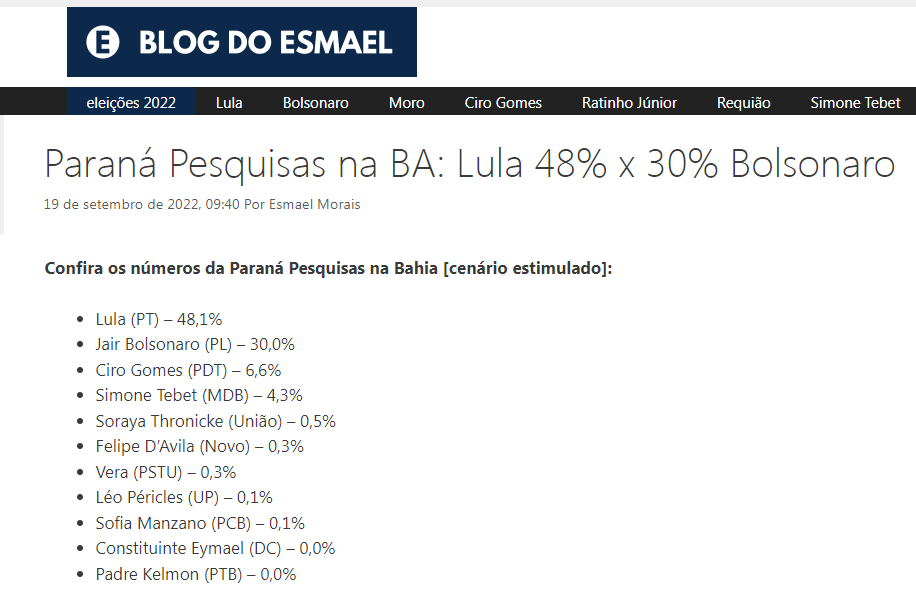Open Simone Tebet in the navigation bar

pyautogui.click(x=855, y=102)
